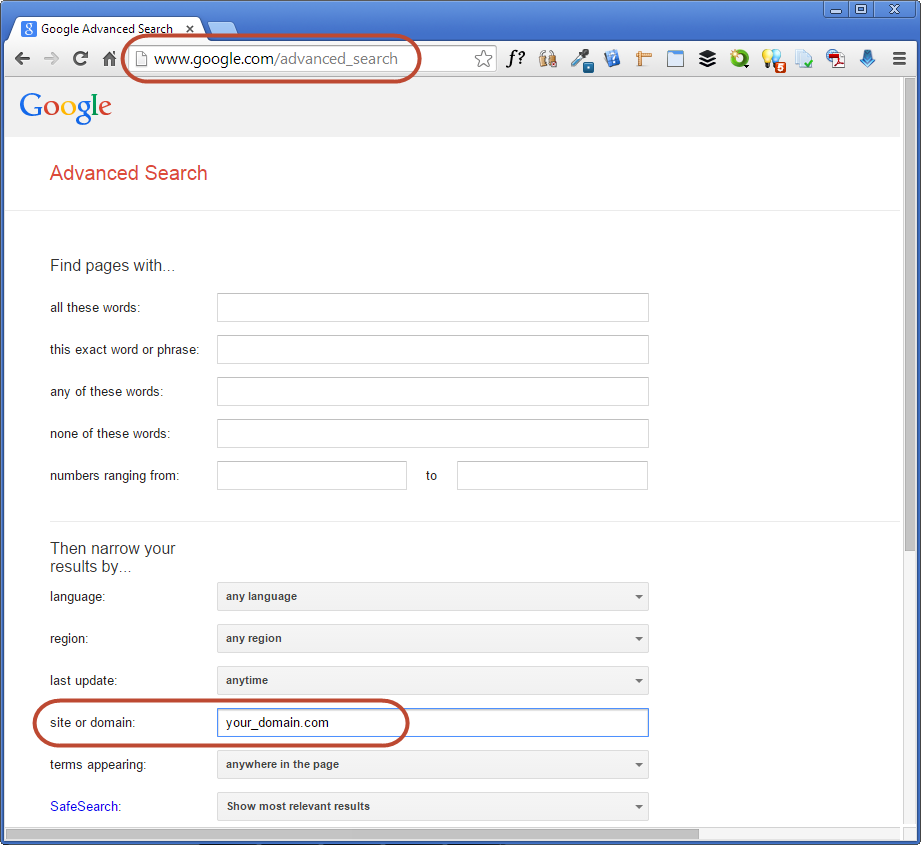Open a new tab with the blank tab button
The width and height of the screenshot is (921, 845).
tap(223, 28)
